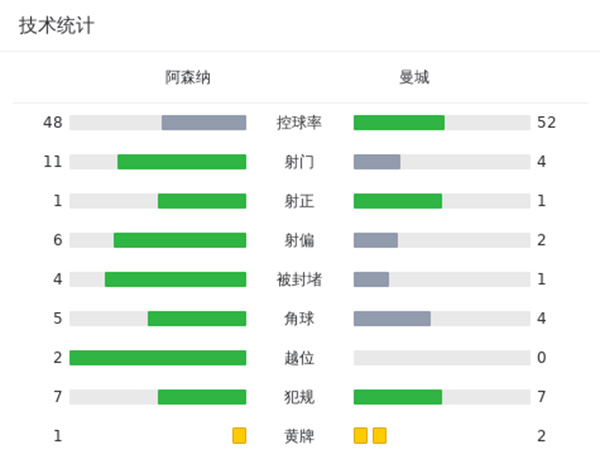This screenshot has height=459, width=600.
Task: Click the 技术统计 heading
Action: click(57, 26)
